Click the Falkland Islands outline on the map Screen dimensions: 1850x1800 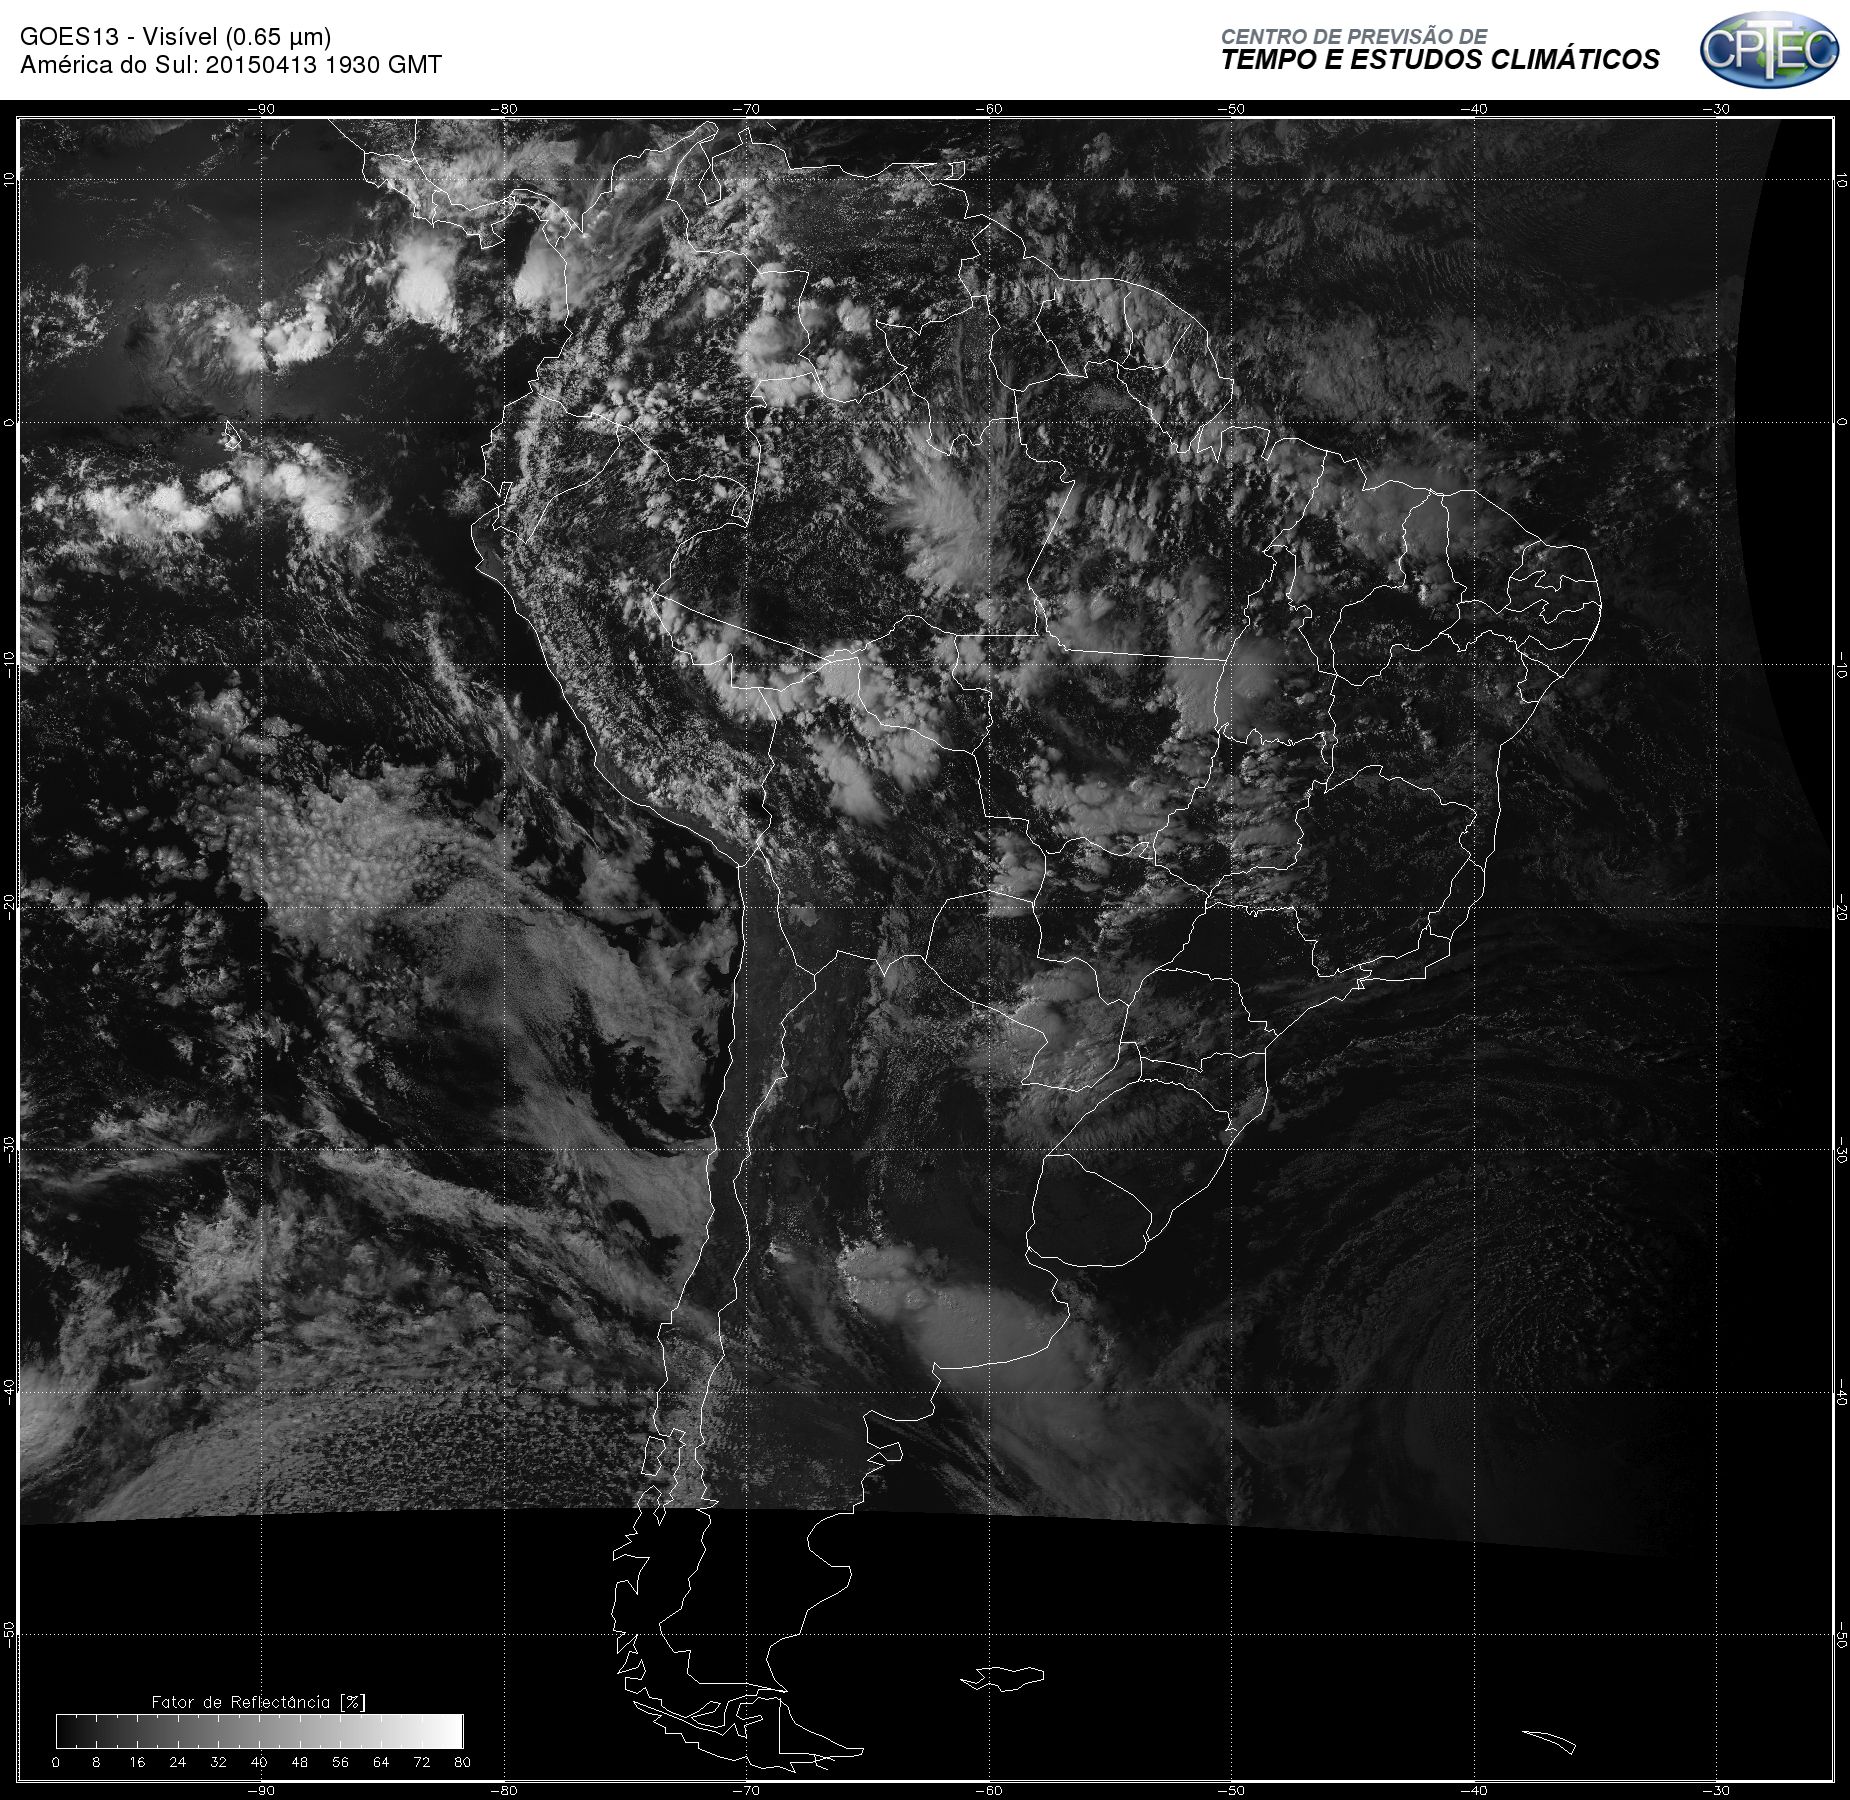(x=1003, y=1678)
